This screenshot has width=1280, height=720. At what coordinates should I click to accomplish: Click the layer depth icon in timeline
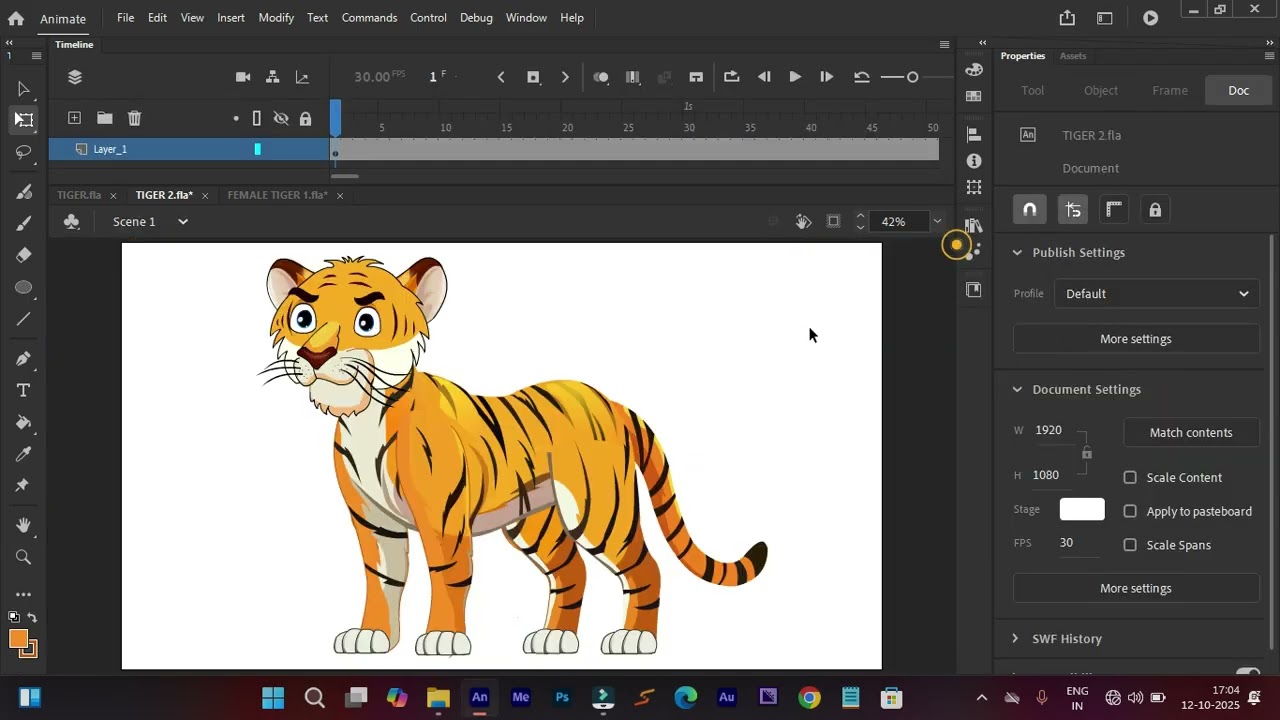(x=302, y=77)
